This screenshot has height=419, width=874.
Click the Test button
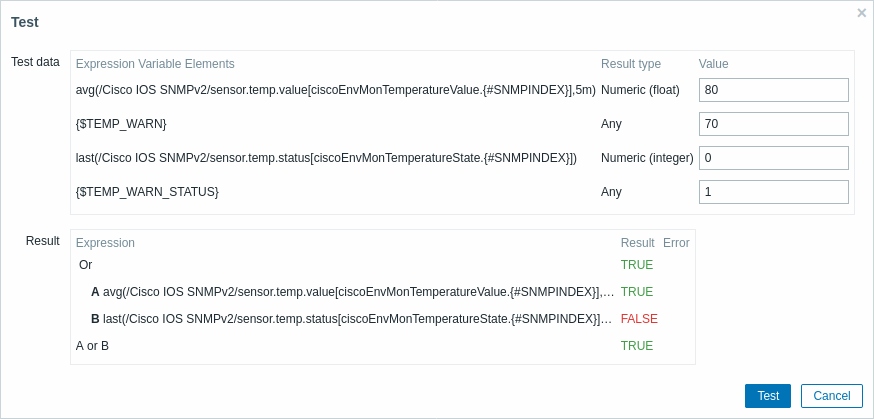pyautogui.click(x=767, y=396)
